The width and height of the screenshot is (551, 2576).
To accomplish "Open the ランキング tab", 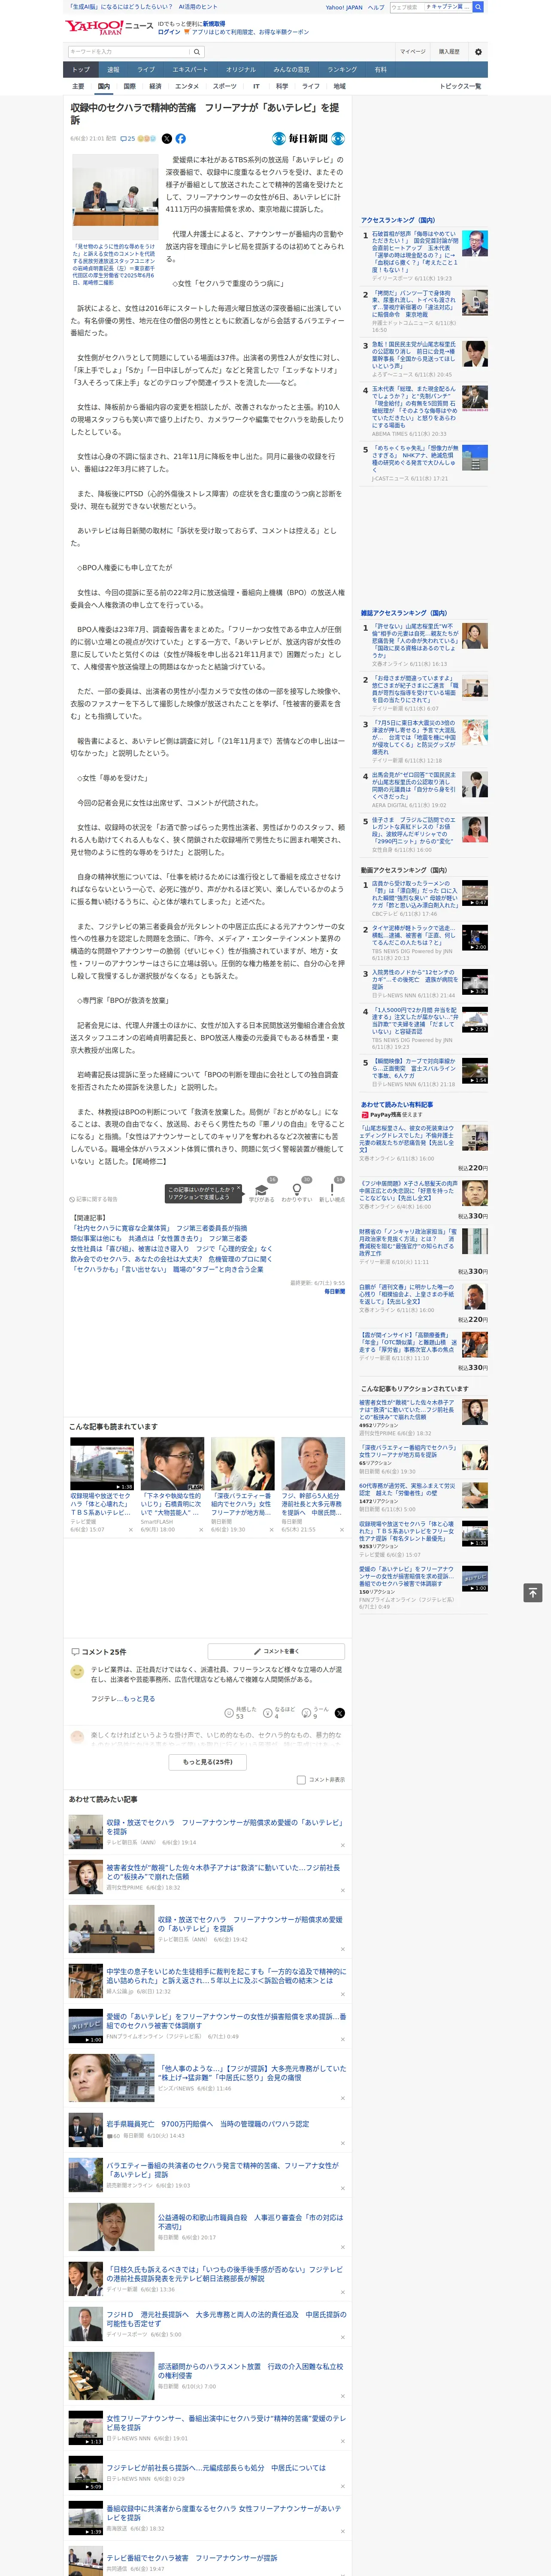I will [342, 70].
